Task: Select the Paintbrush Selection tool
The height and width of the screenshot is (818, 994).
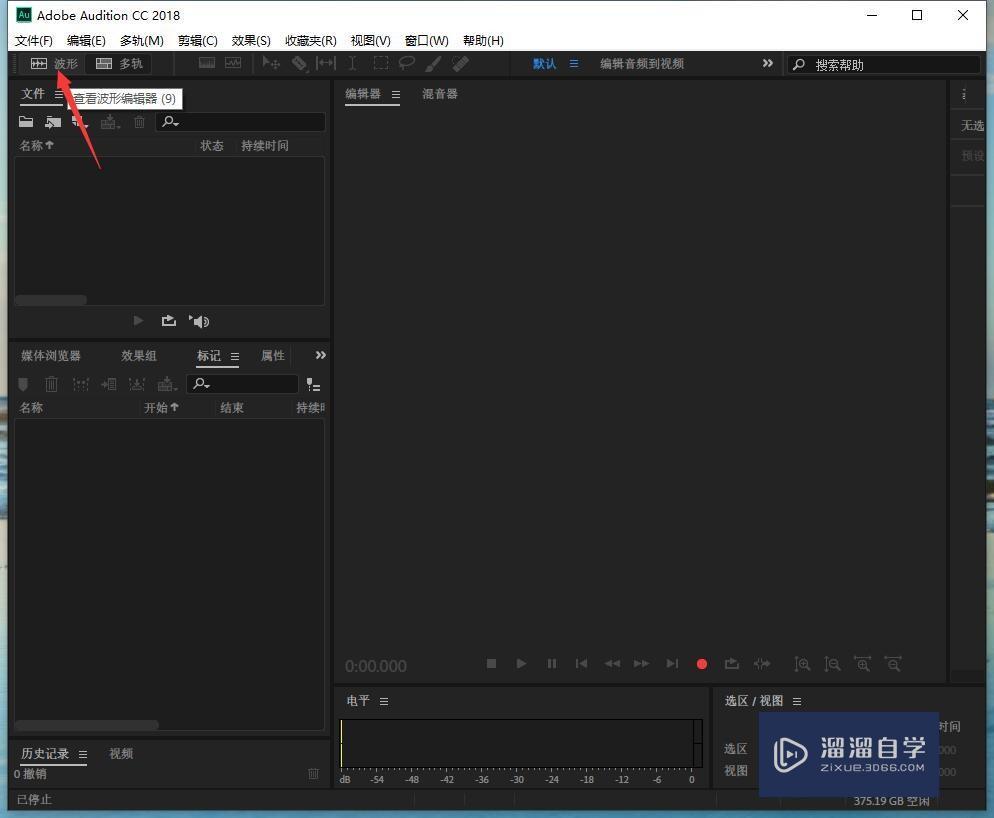Action: (x=433, y=63)
